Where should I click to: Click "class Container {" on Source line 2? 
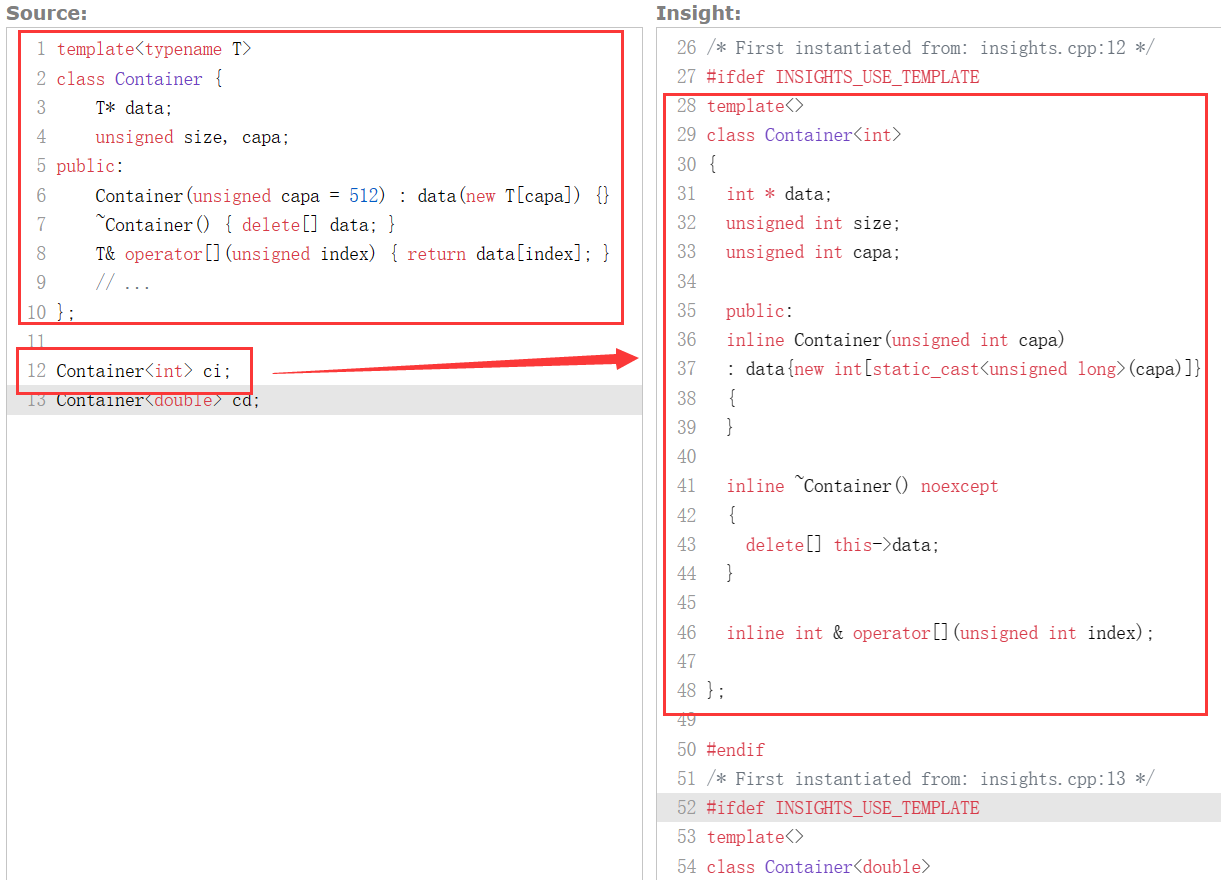tap(139, 79)
